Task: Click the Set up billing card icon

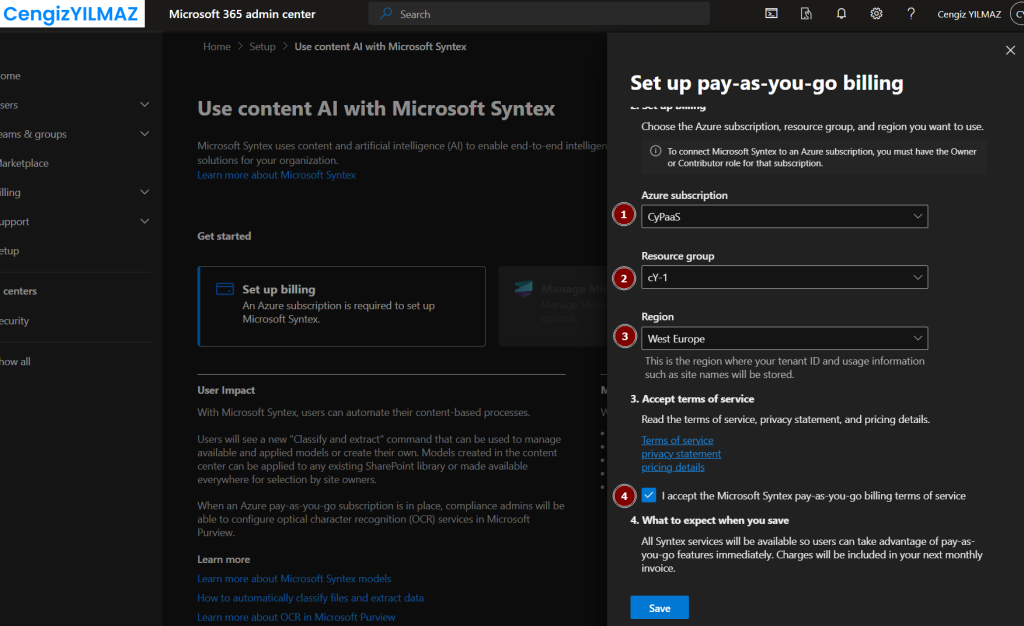Action: tap(225, 290)
